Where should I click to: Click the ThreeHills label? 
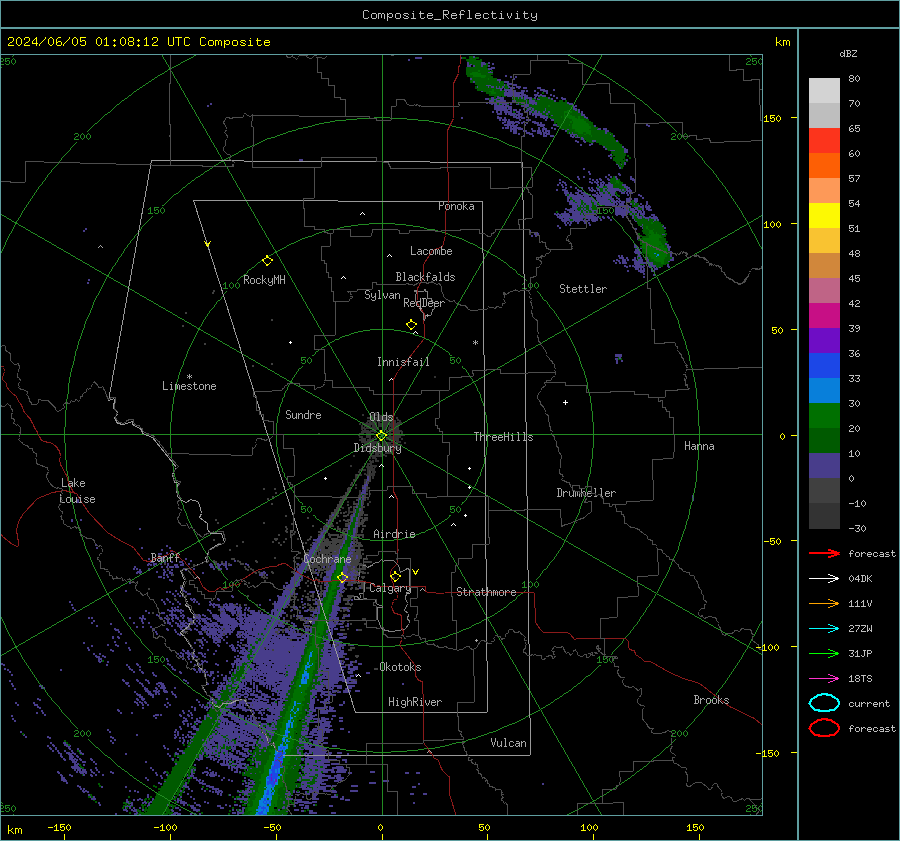[x=503, y=437]
